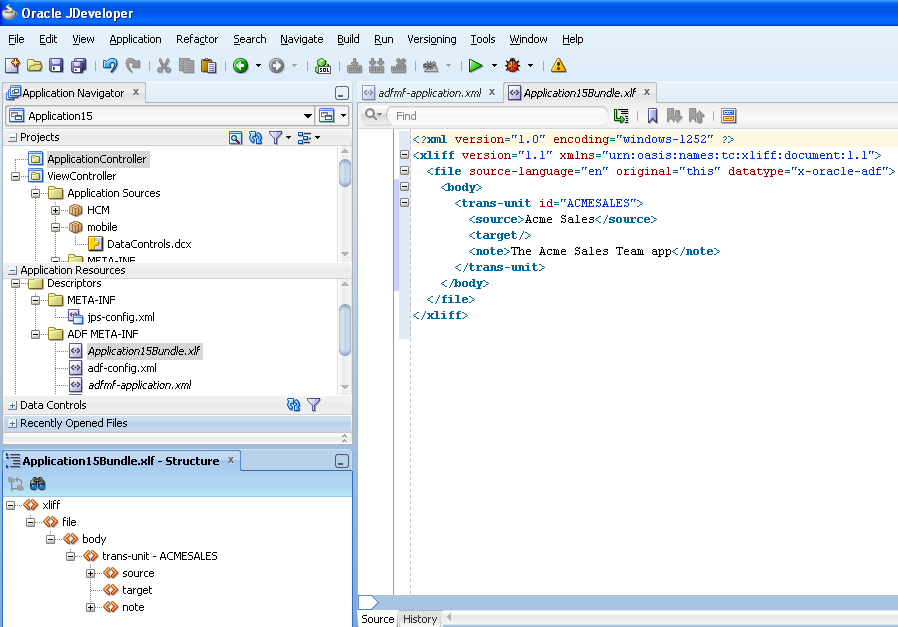Screen dimensions: 898x627
Task: Click the New gallery icon in toolbar
Action: 13,66
